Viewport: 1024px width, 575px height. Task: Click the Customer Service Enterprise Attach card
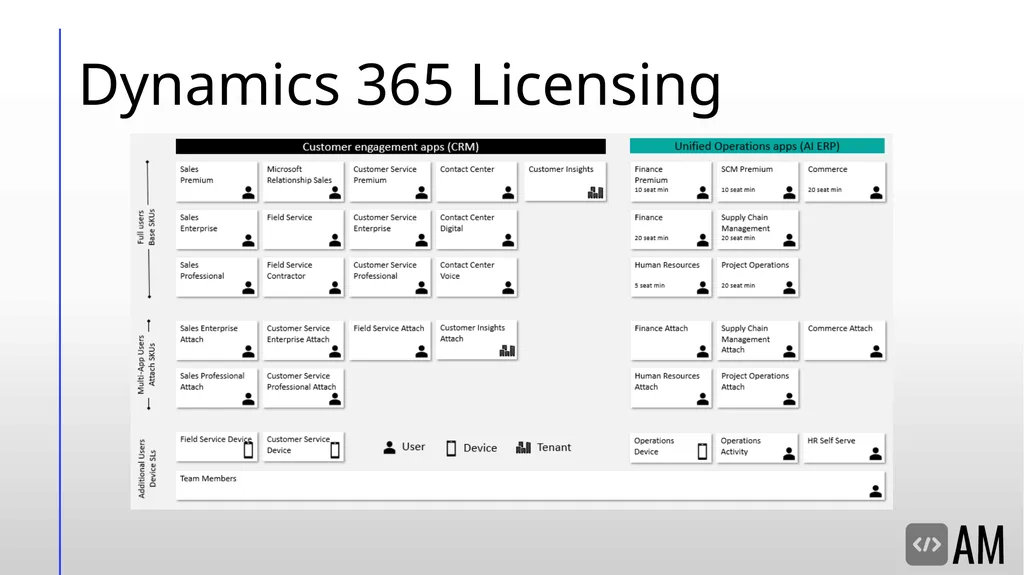pyautogui.click(x=304, y=340)
